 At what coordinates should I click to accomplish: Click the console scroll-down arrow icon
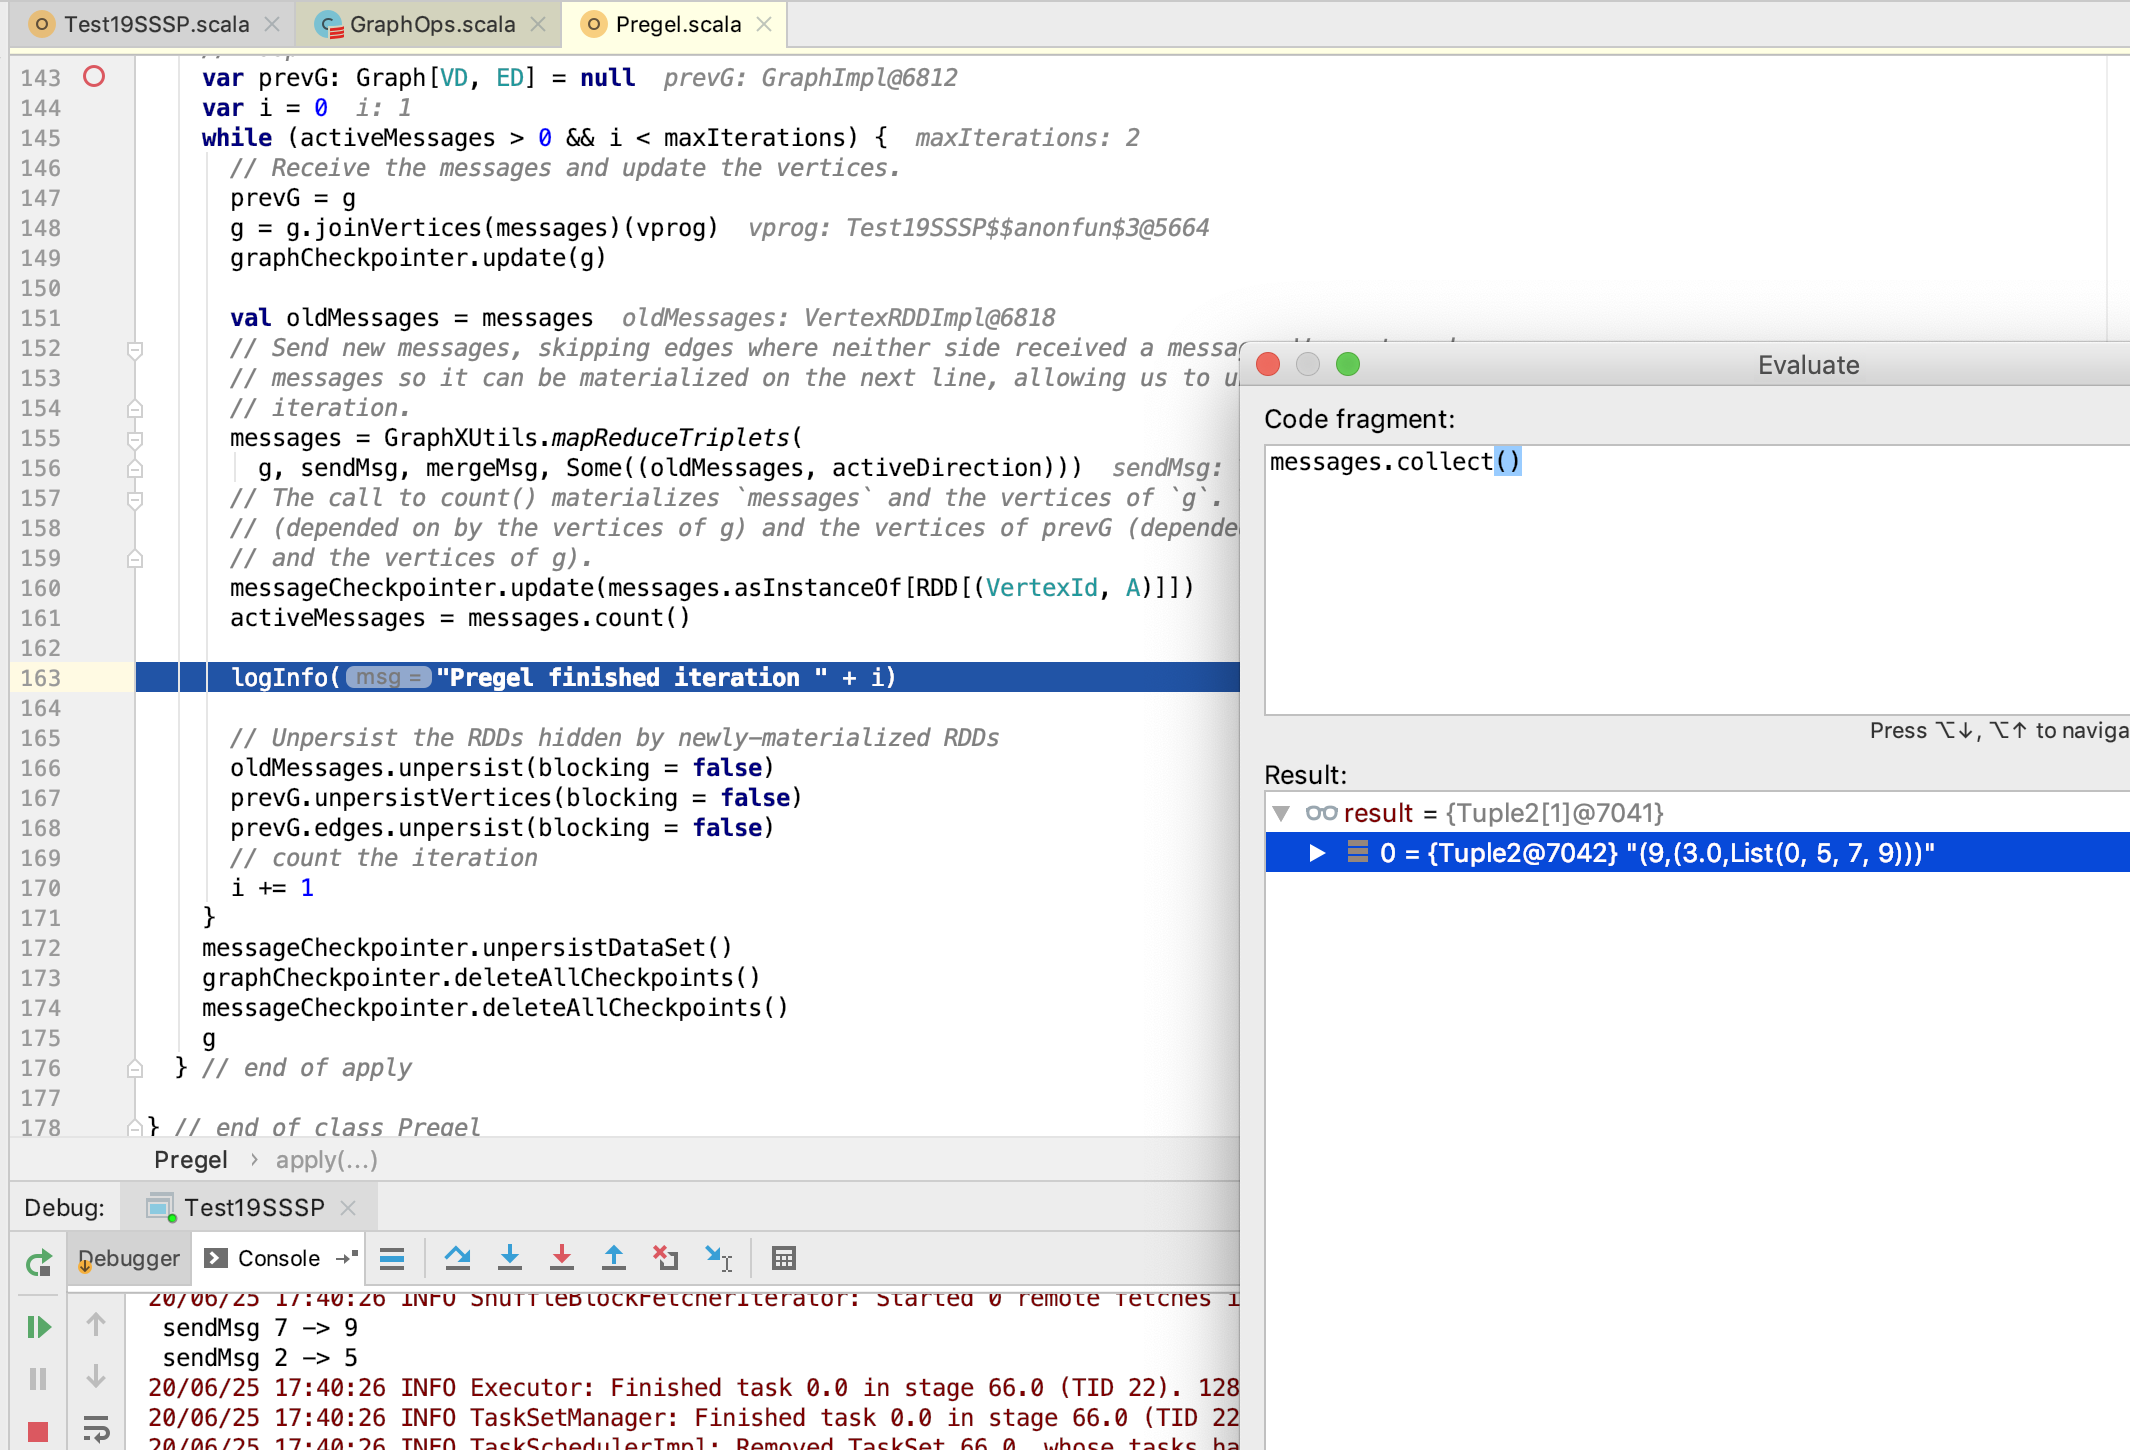[x=96, y=1376]
